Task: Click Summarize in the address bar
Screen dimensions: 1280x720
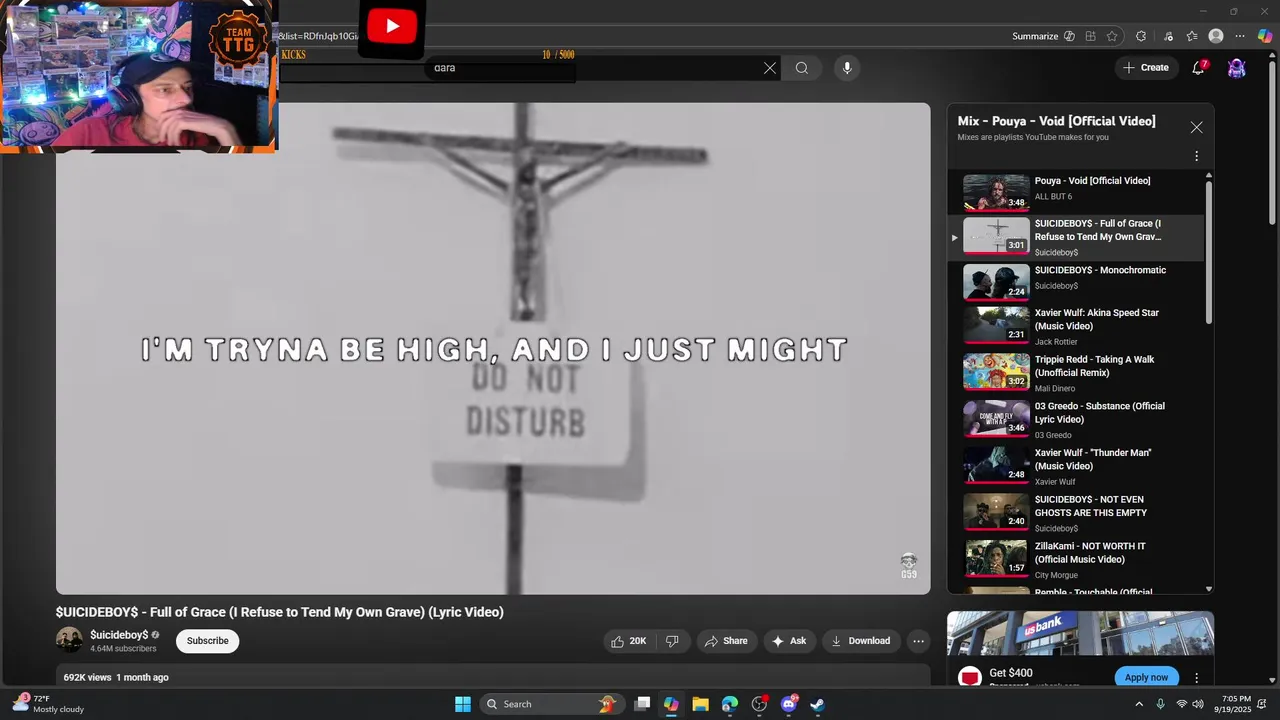Action: tap(1035, 36)
